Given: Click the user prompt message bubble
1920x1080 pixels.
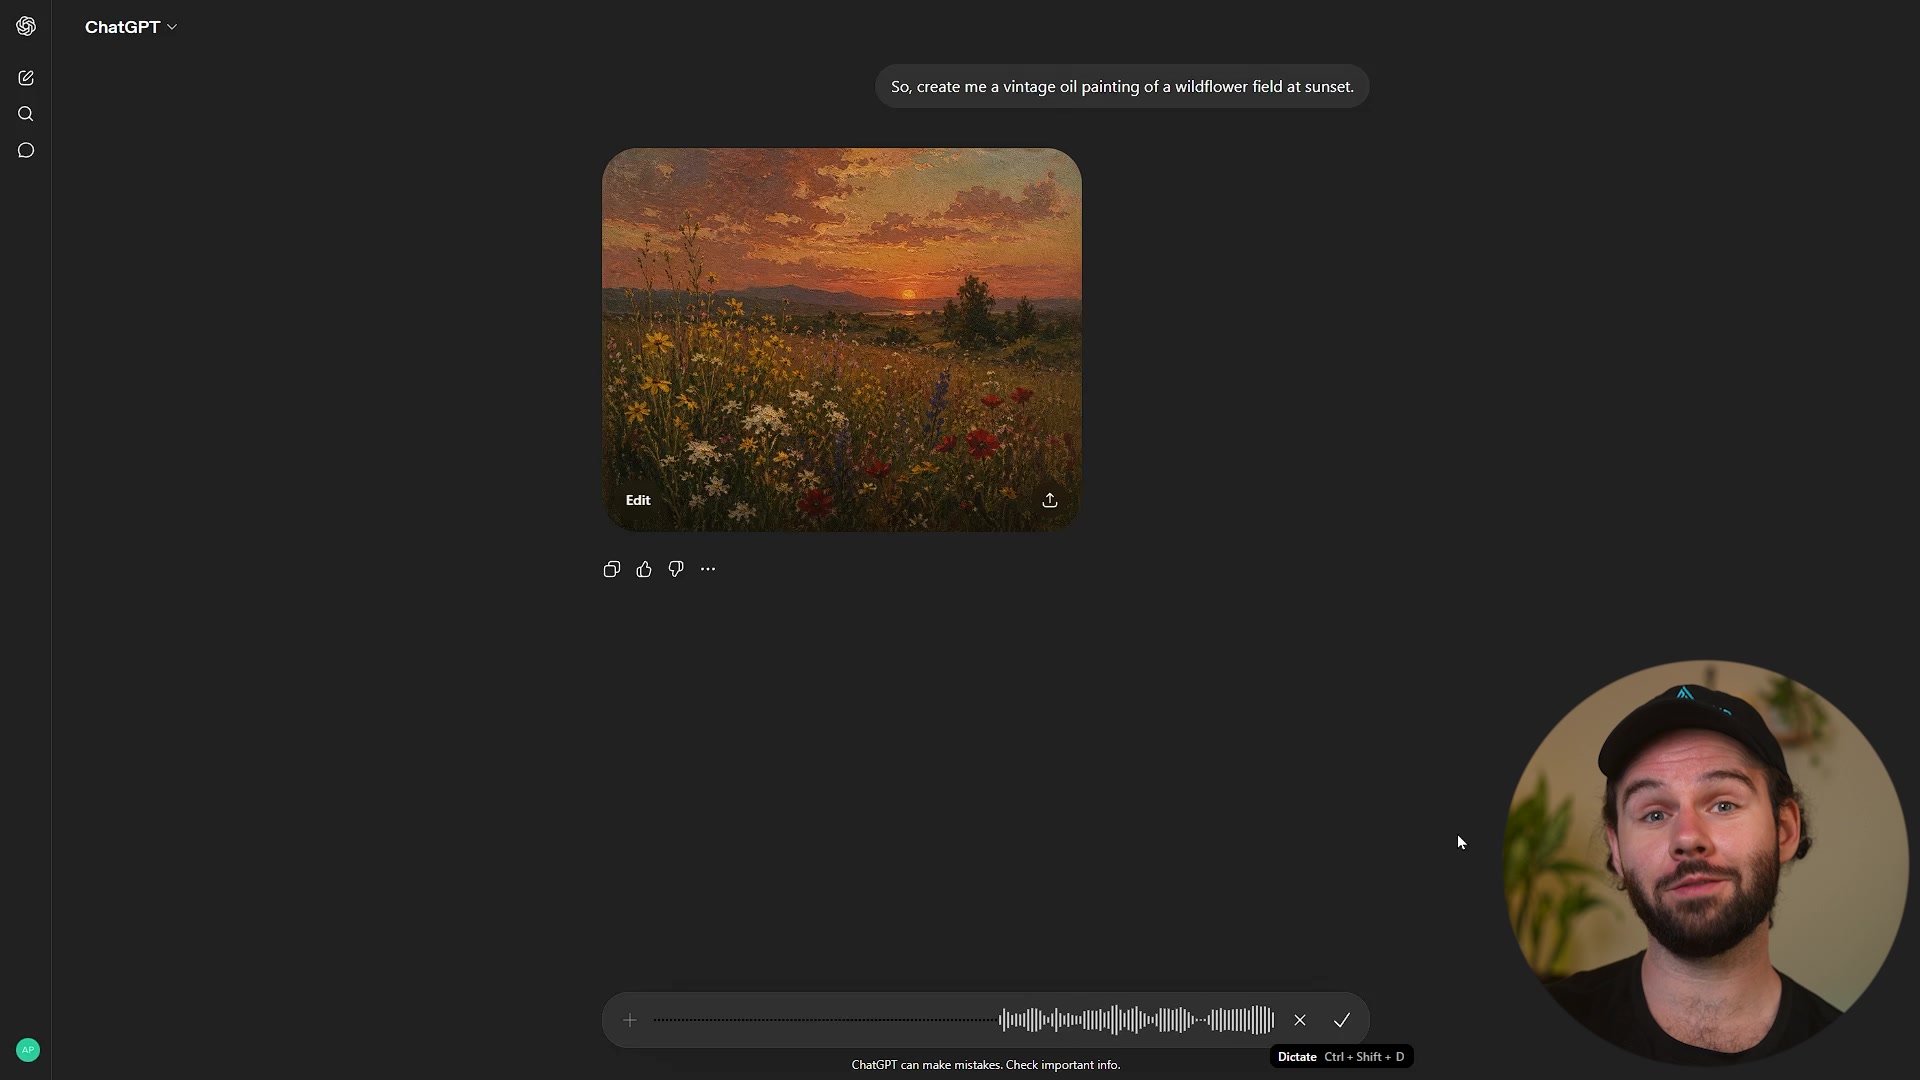Looking at the screenshot, I should (1122, 87).
